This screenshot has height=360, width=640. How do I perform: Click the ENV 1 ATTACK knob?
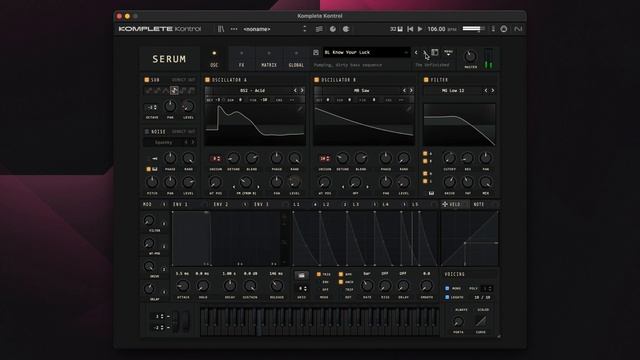(x=183, y=286)
